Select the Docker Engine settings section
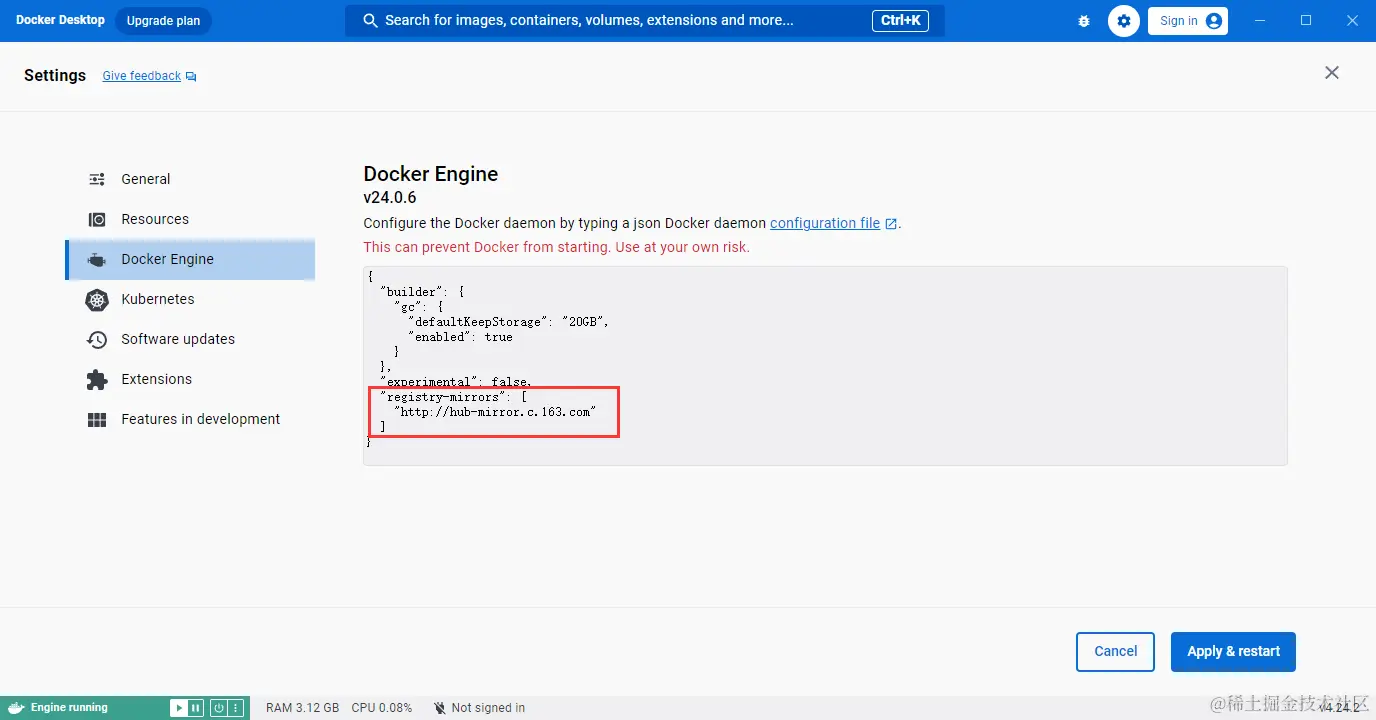This screenshot has height=720, width=1376. [x=190, y=259]
